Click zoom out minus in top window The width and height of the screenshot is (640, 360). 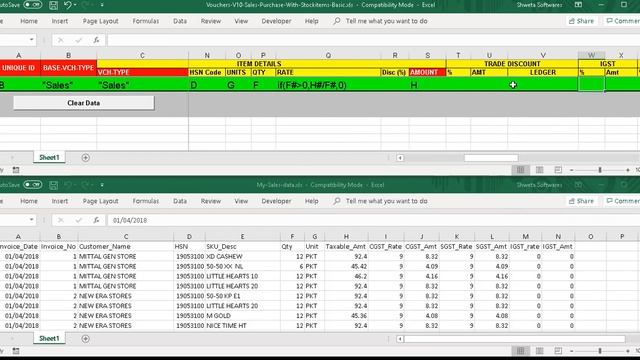coord(571,170)
